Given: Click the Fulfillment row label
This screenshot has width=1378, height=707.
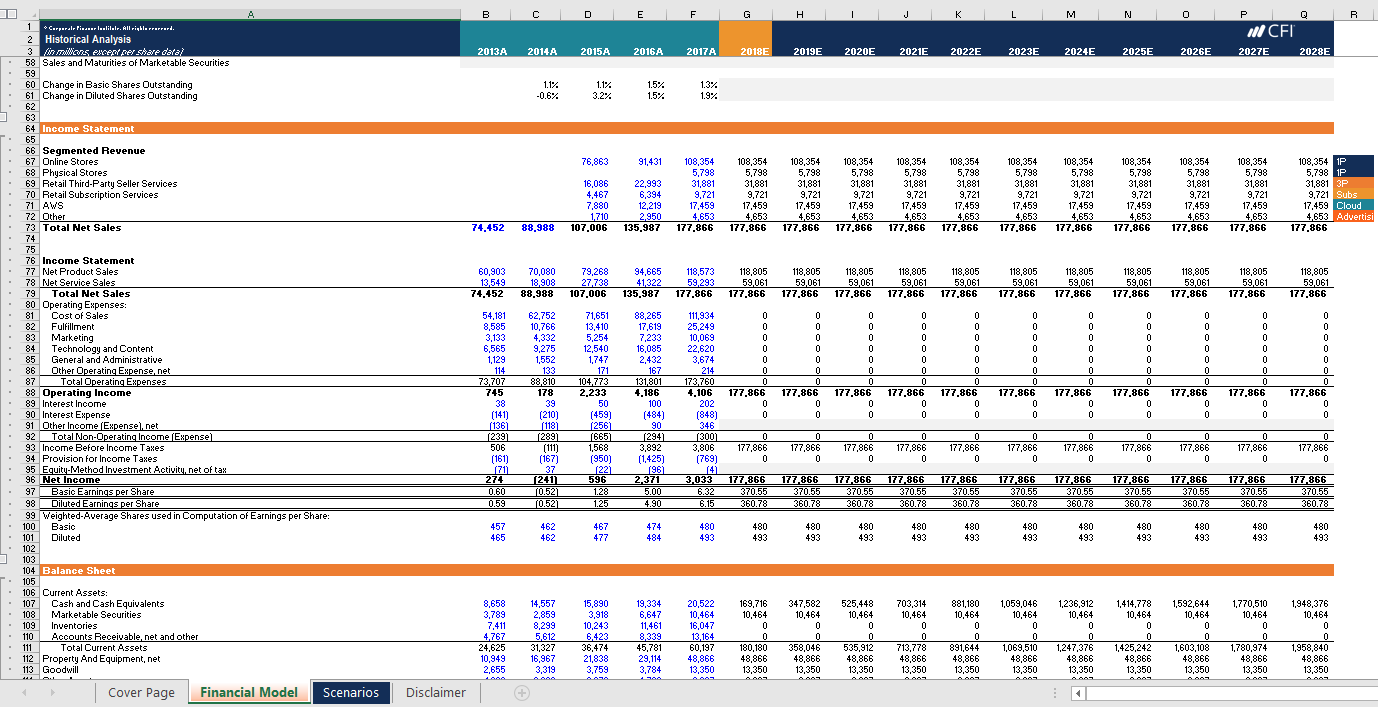Looking at the screenshot, I should [72, 326].
